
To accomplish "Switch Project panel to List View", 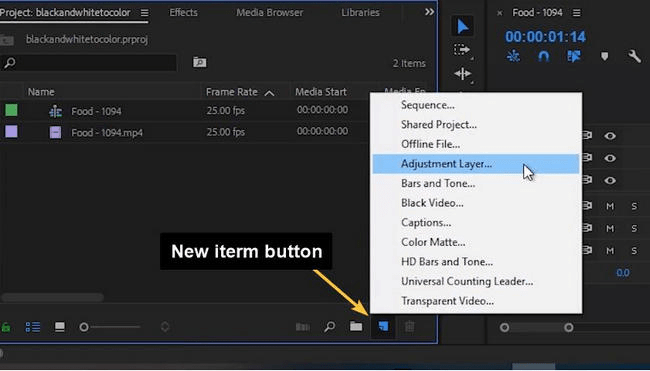I will coord(33,327).
